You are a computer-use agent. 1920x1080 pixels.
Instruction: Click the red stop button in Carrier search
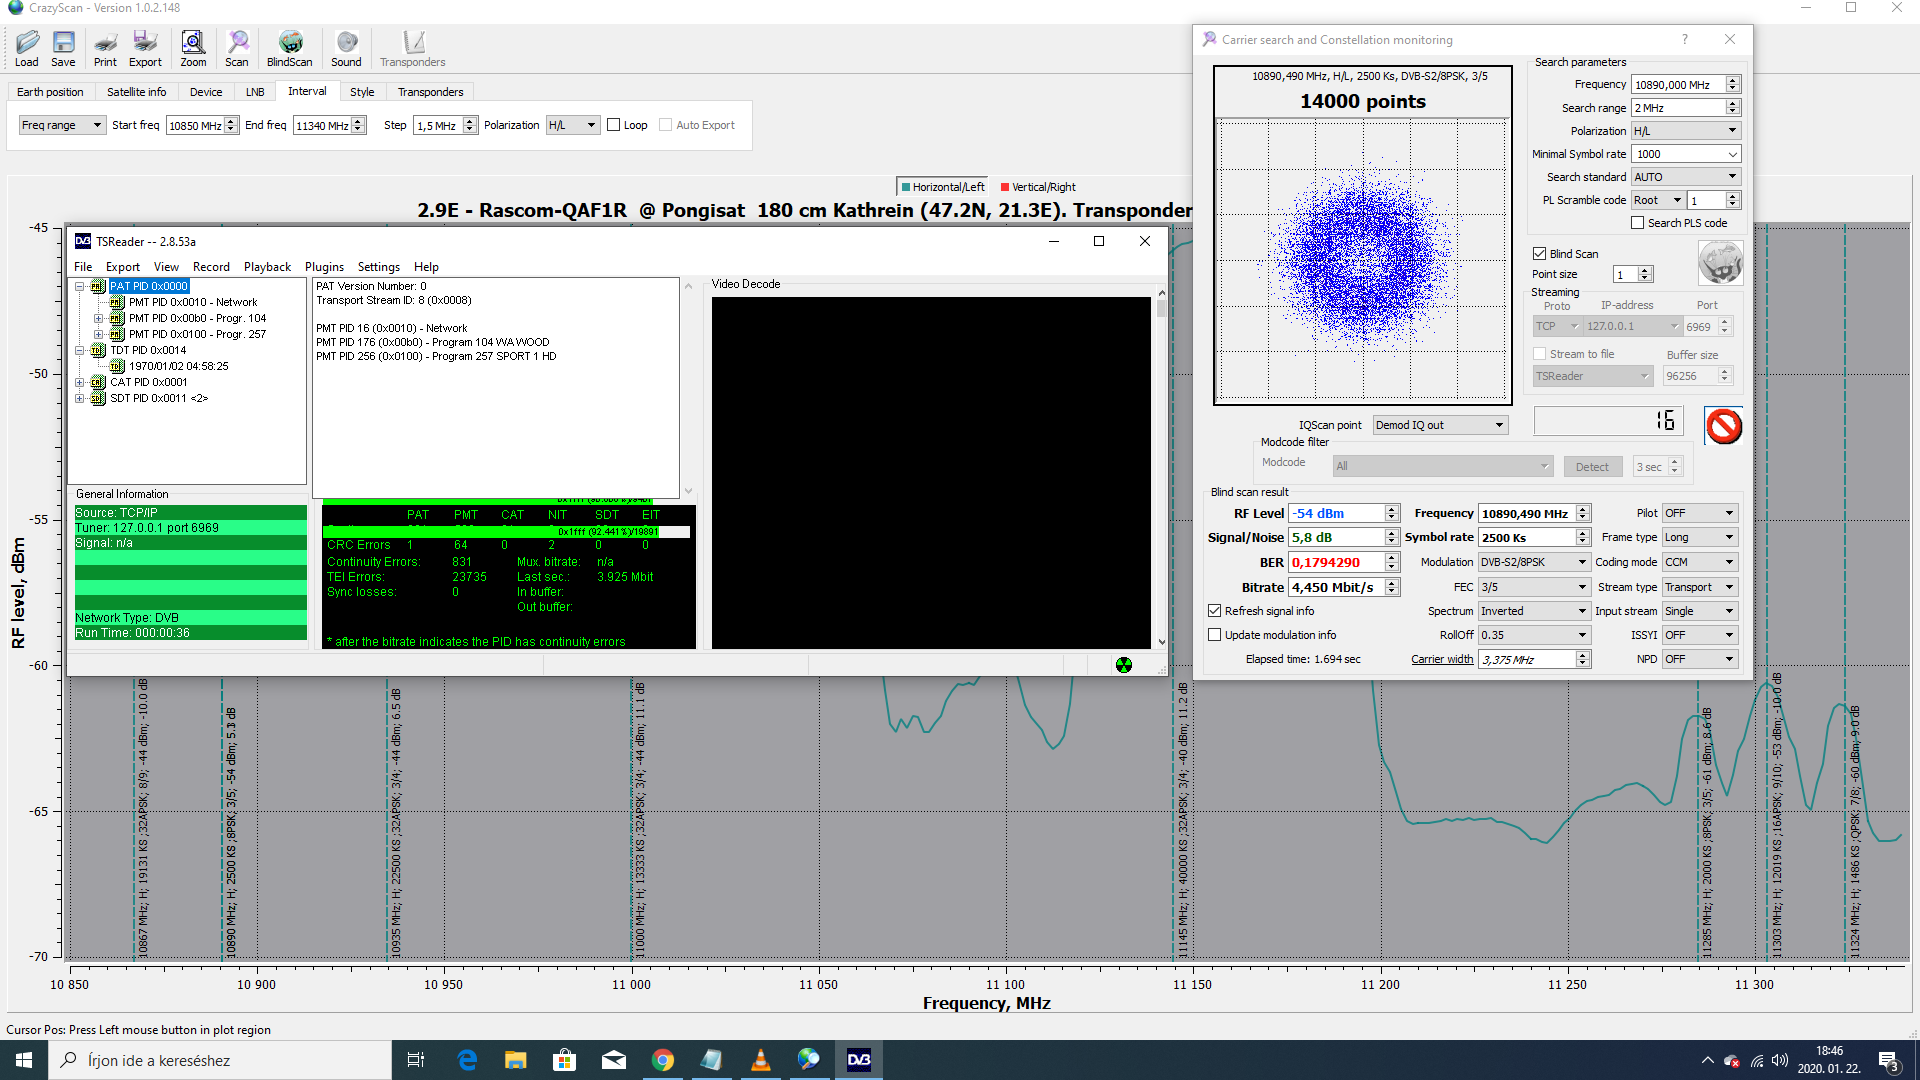(x=1724, y=426)
